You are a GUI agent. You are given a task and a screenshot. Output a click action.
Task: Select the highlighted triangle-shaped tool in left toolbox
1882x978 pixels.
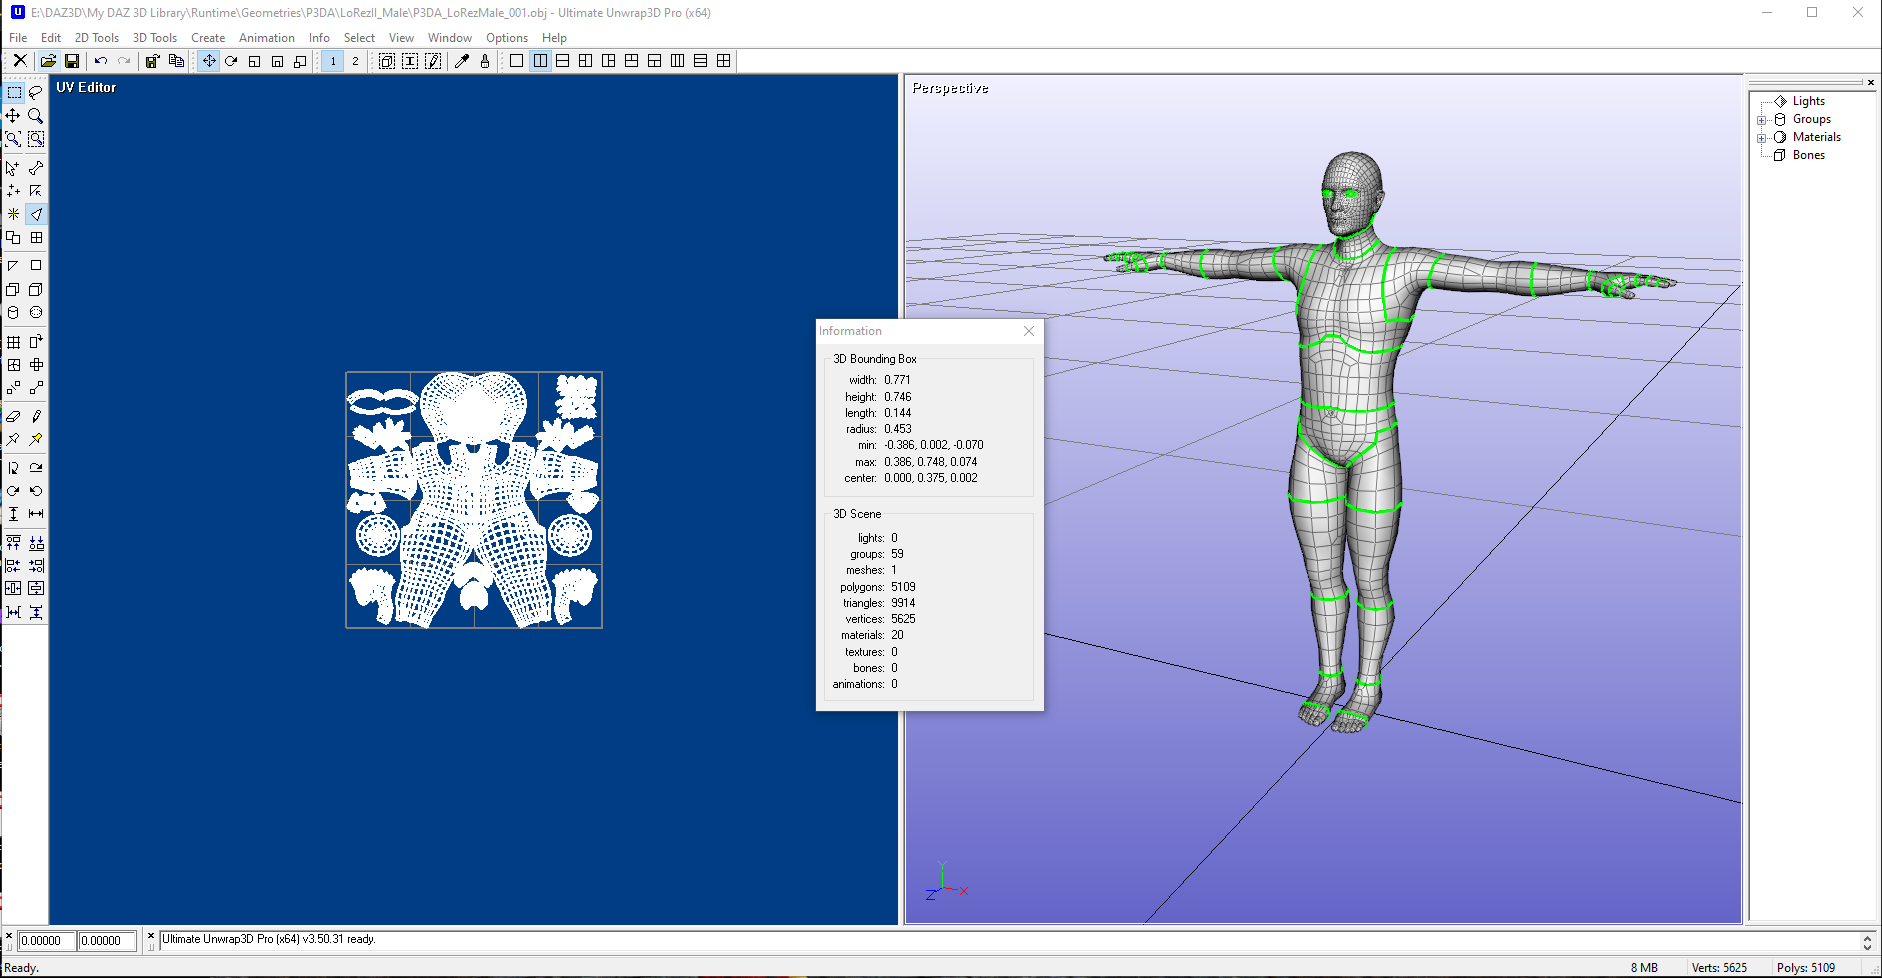[36, 214]
